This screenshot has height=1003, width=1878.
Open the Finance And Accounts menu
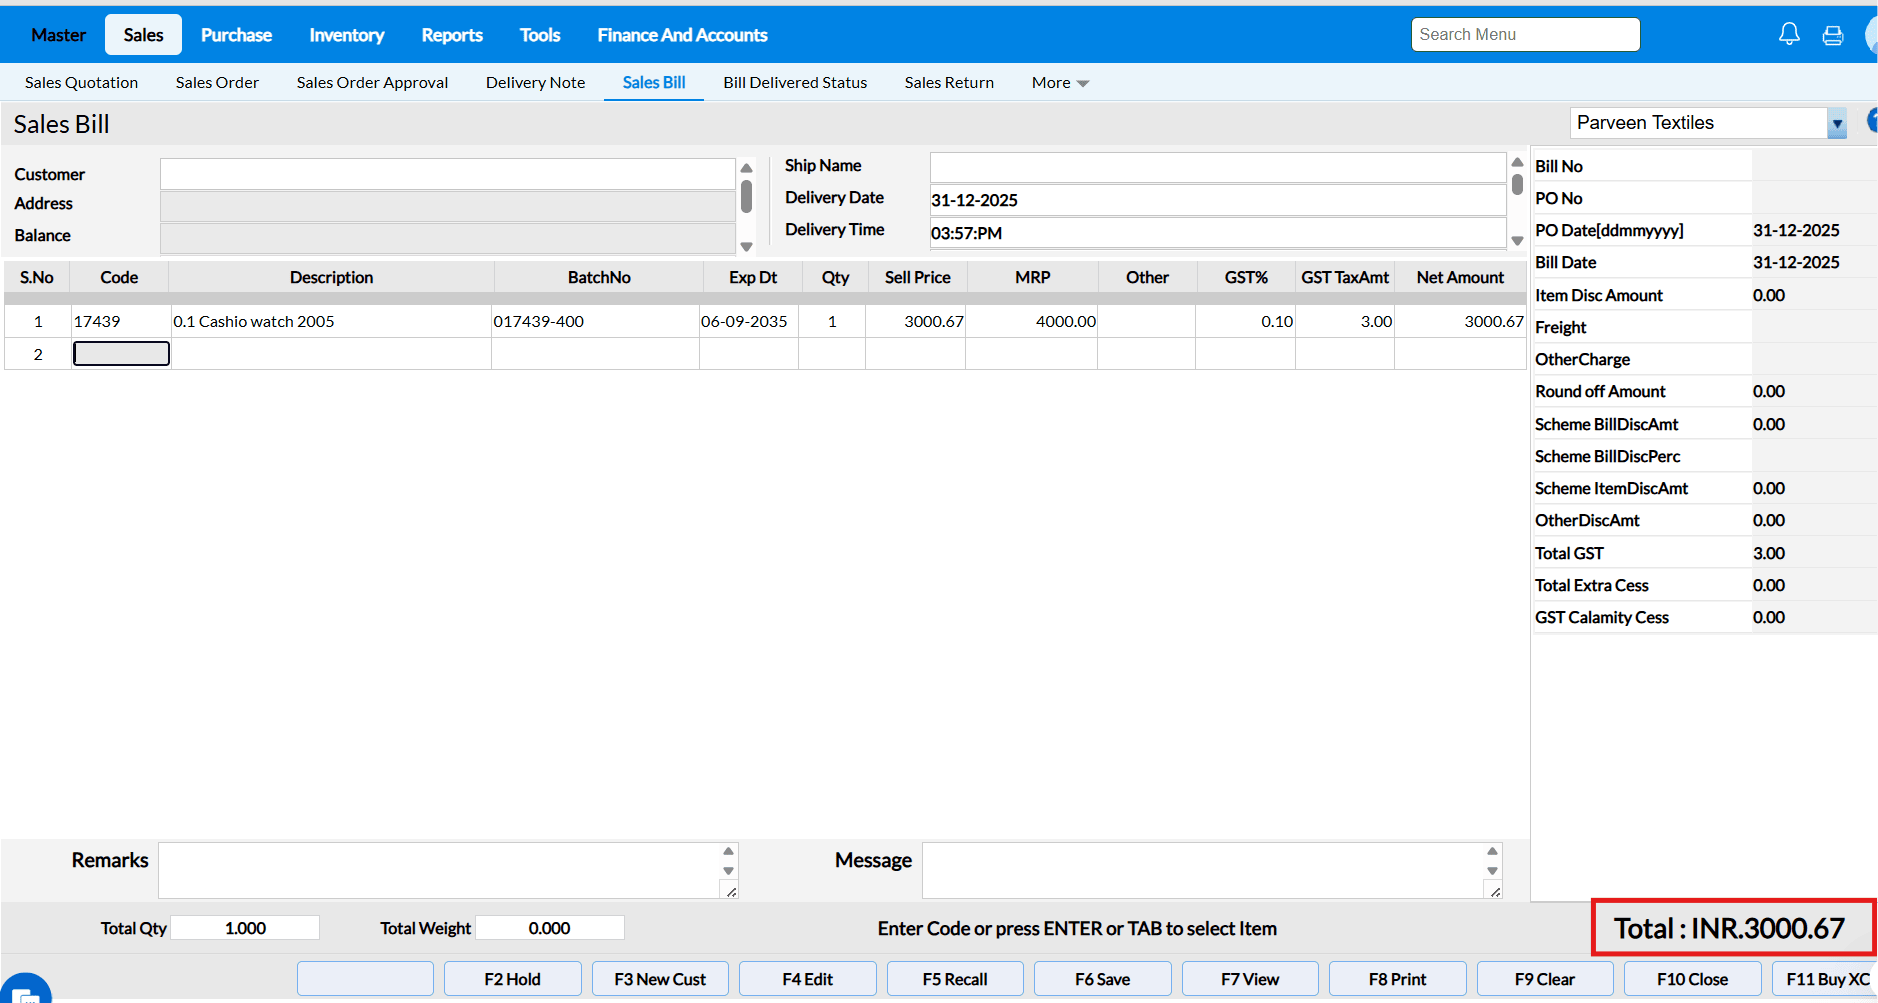point(682,35)
